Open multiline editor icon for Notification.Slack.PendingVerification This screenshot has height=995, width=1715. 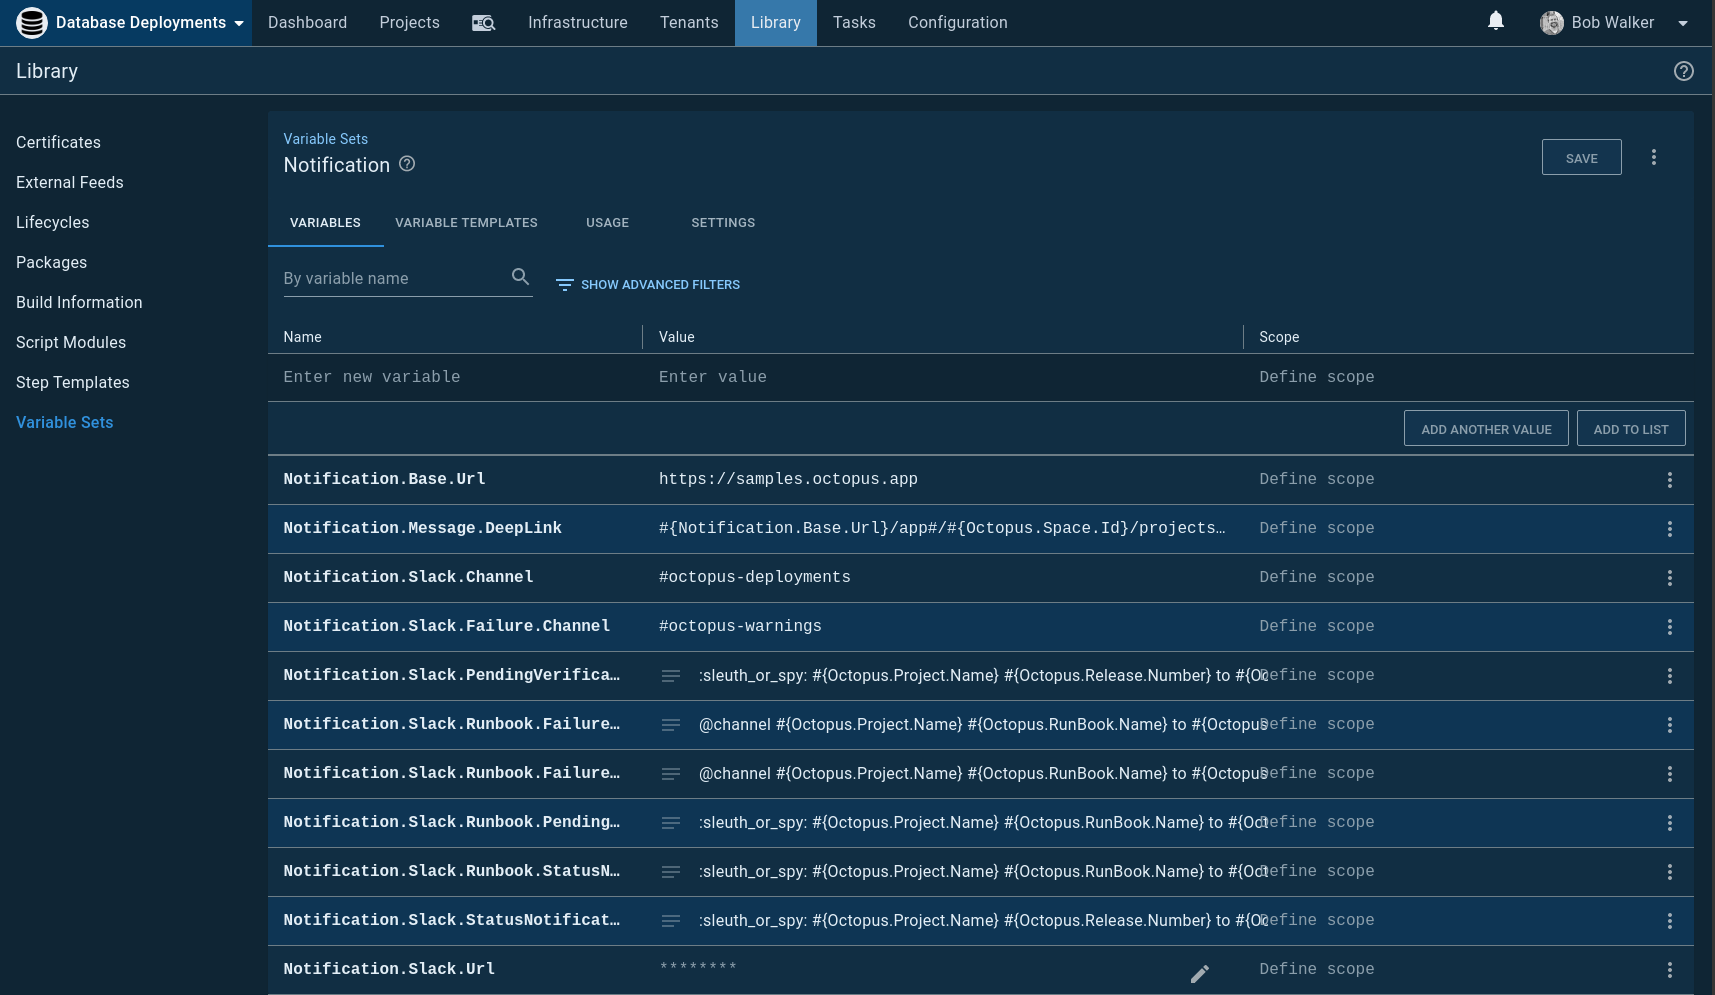[x=671, y=676]
